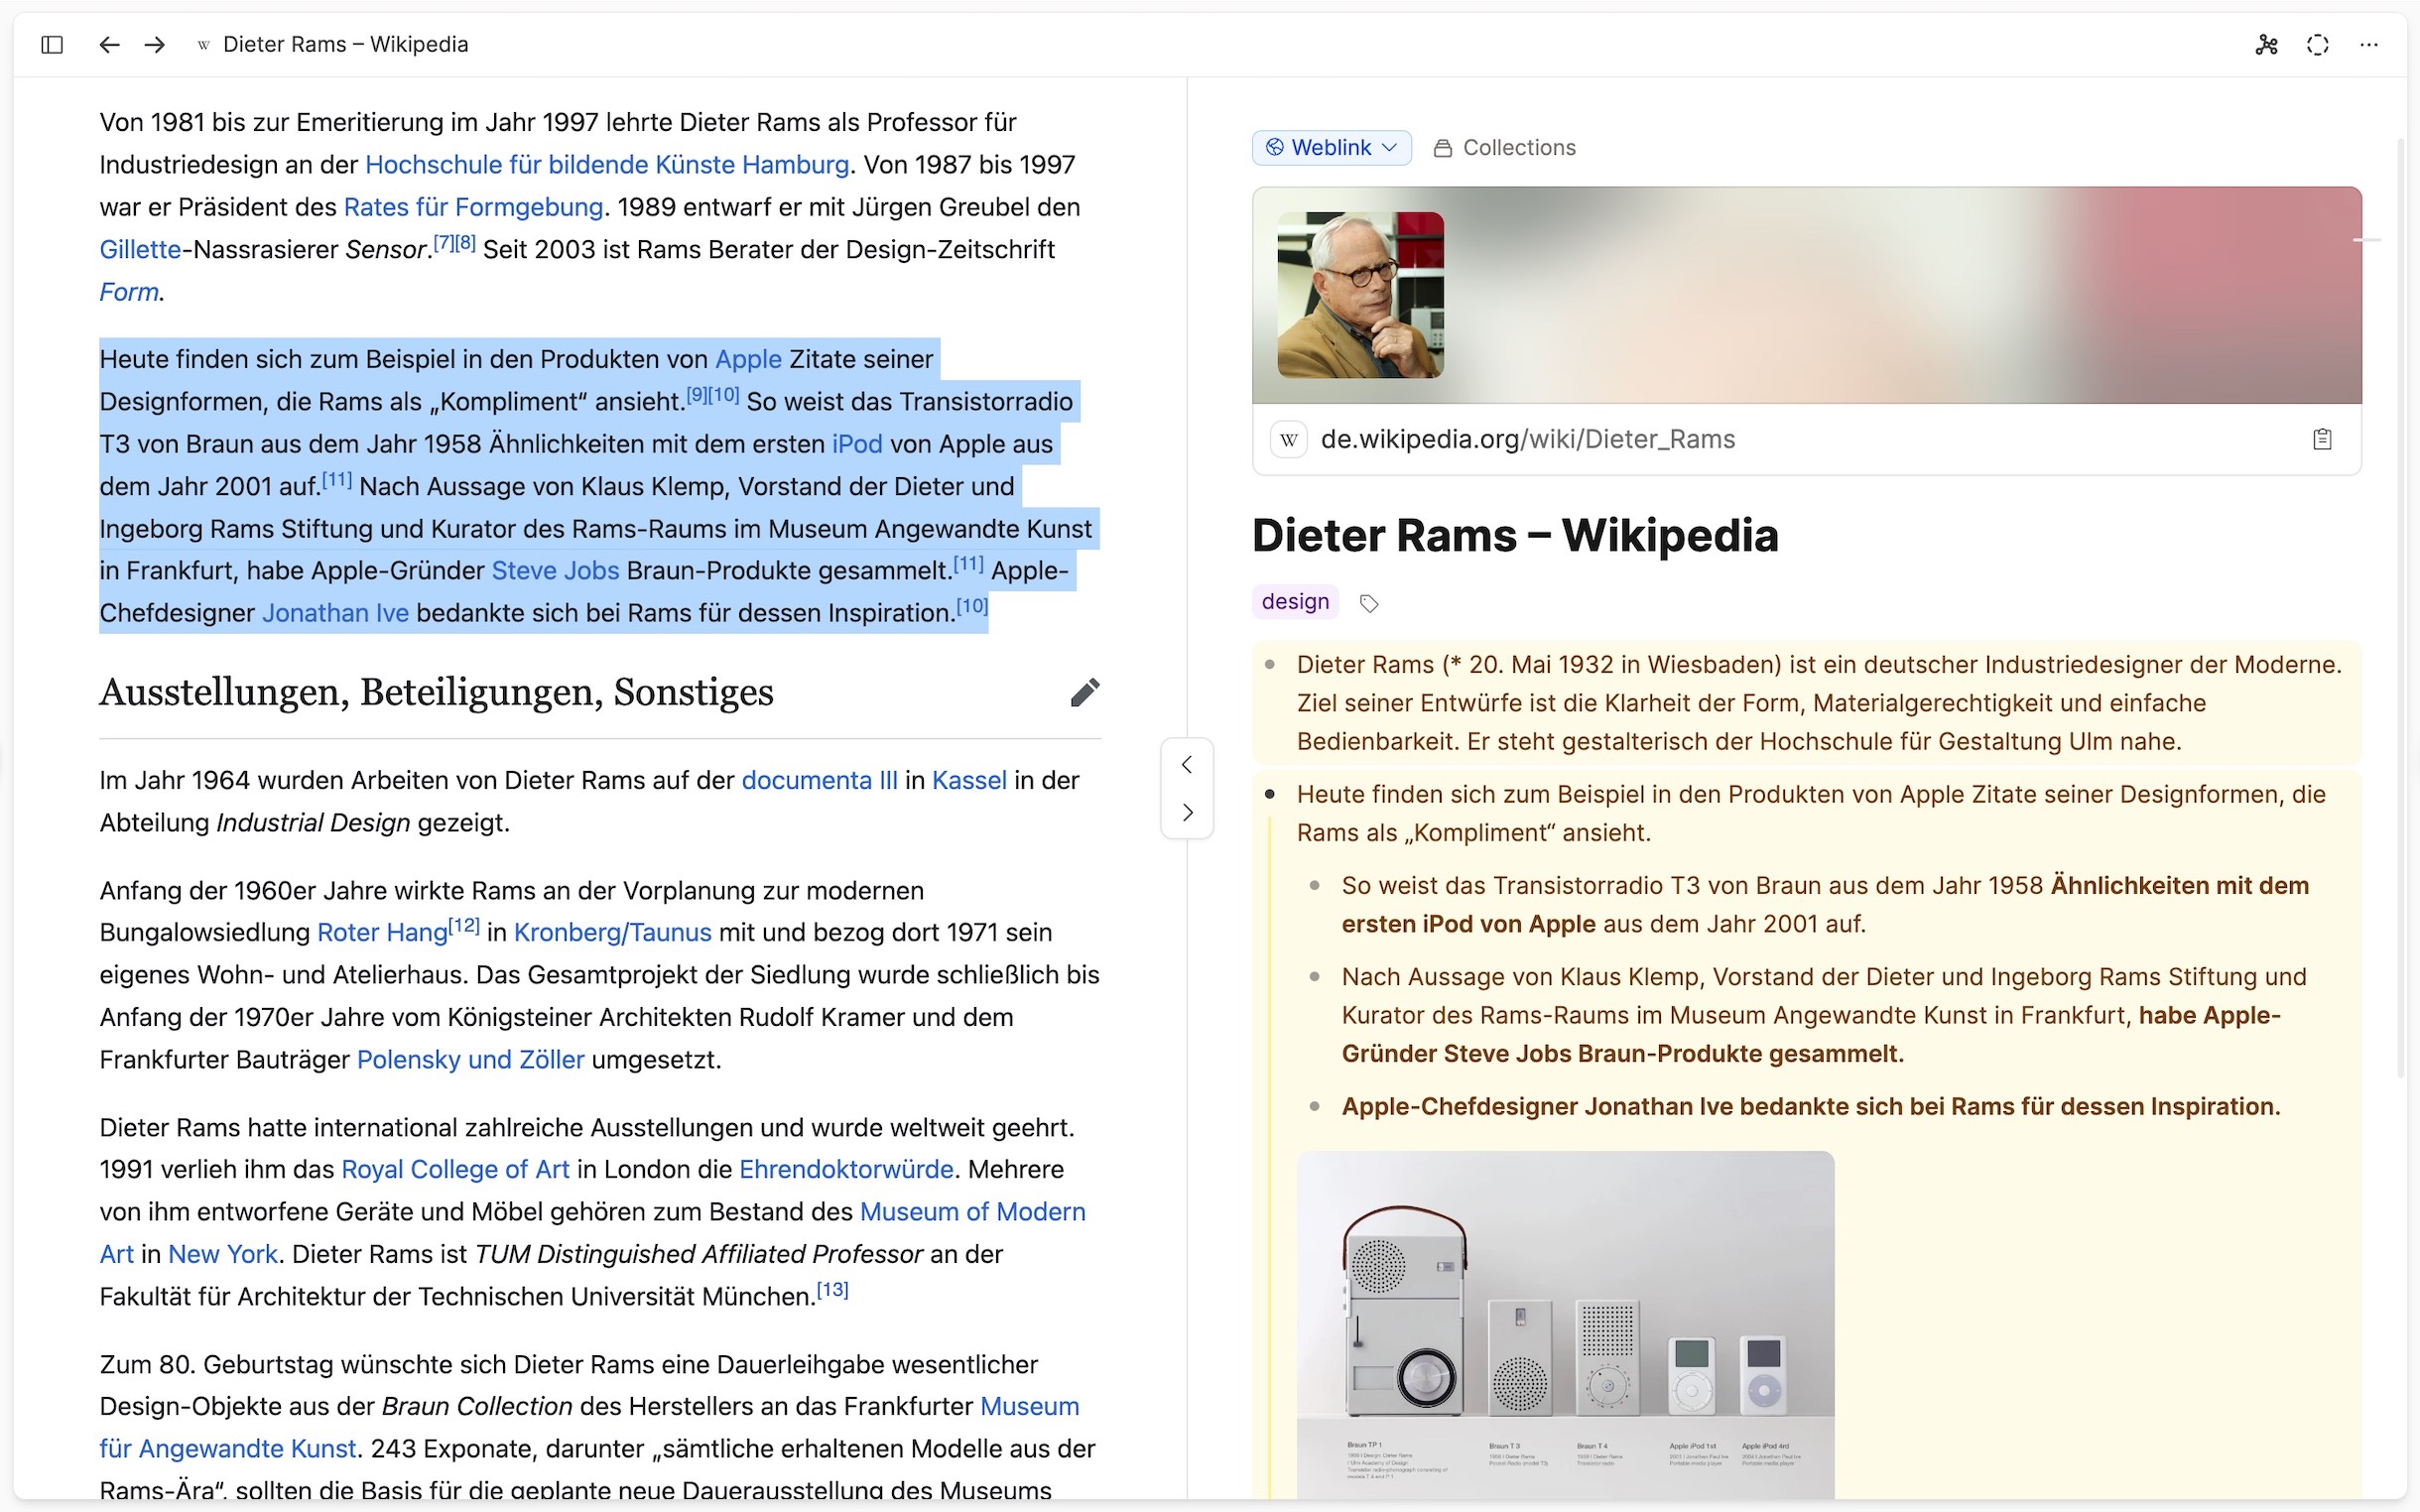The image size is (2420, 1512).
Task: Open the Kronberg/Taunus link
Action: pyautogui.click(x=612, y=932)
